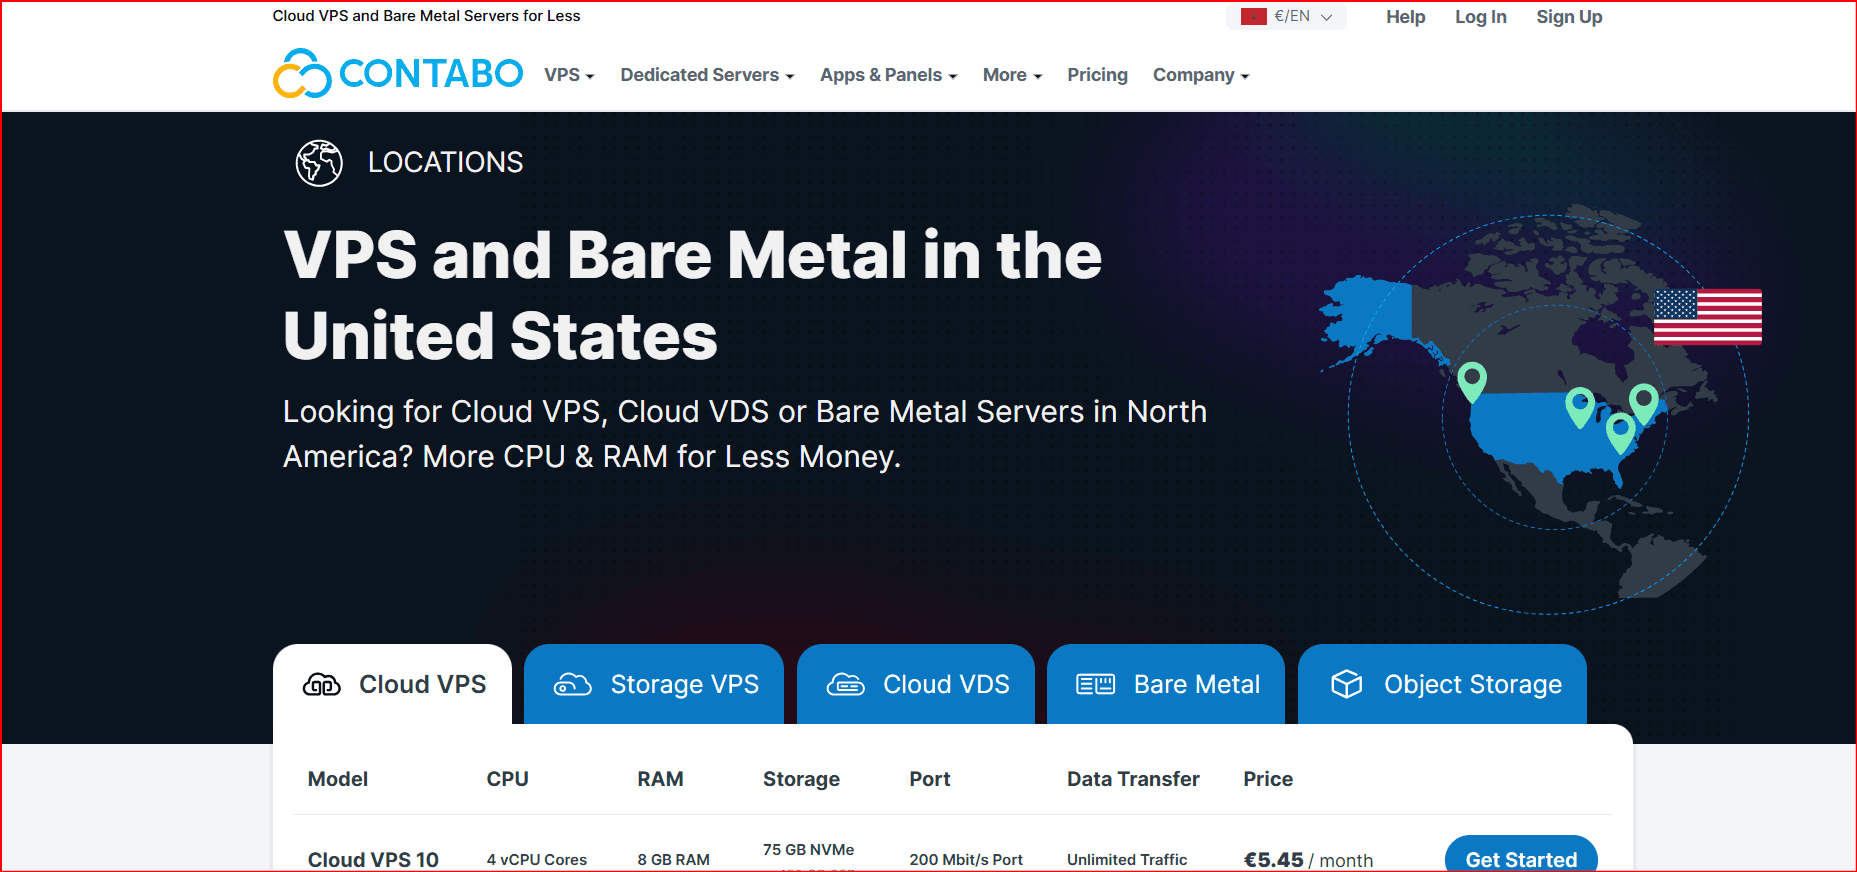Expand the VPS navigation dropdown
Screen dimensions: 1857x872
pyautogui.click(x=569, y=76)
